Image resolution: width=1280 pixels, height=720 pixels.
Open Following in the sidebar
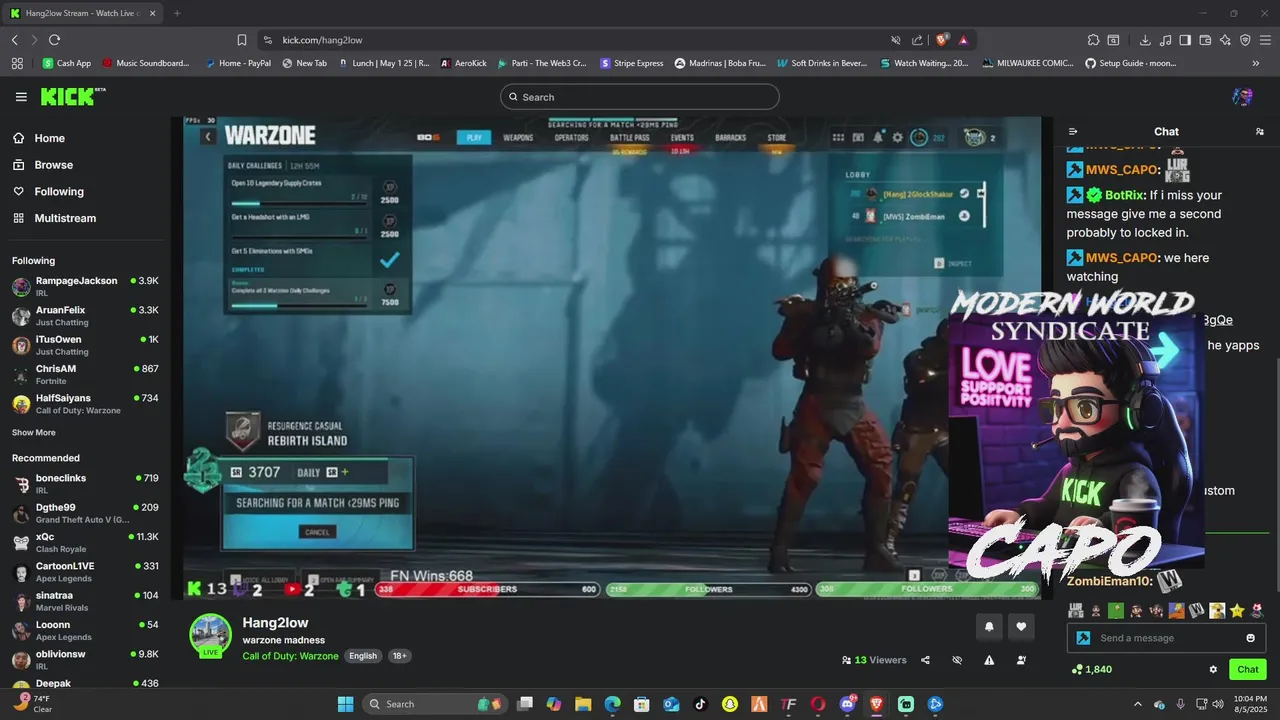point(48,192)
